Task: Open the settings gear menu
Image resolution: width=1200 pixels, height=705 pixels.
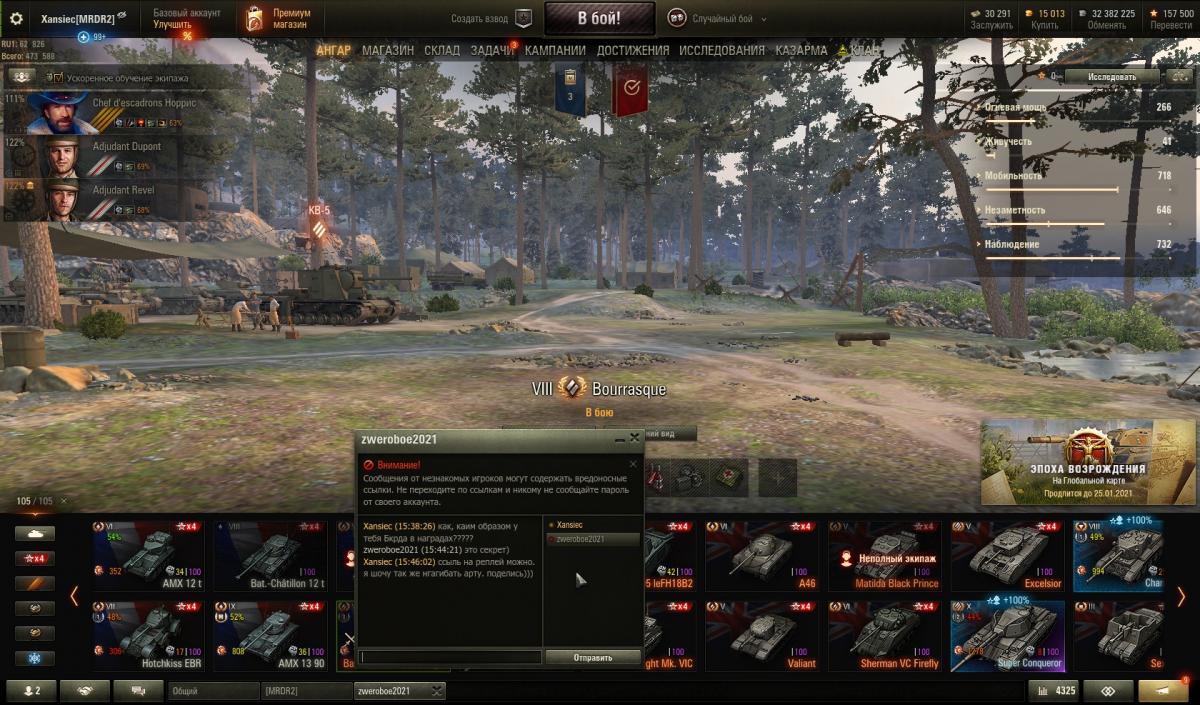Action: click(15, 18)
